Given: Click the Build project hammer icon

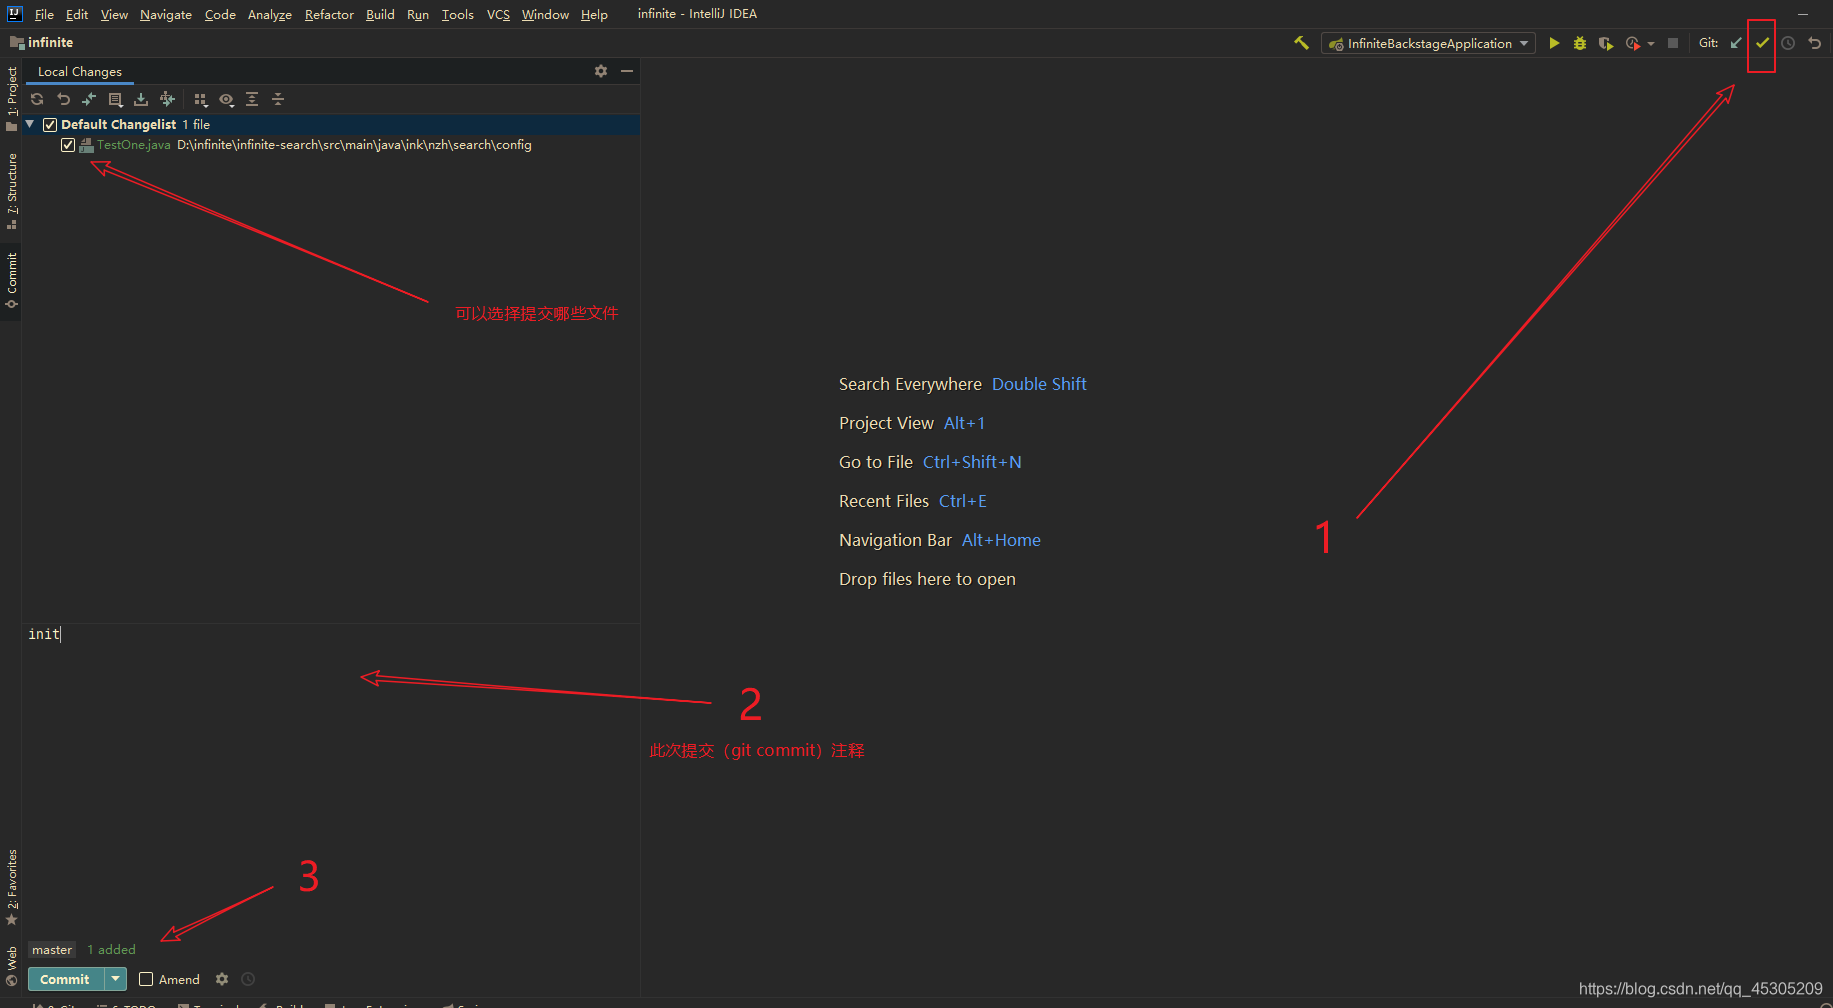Looking at the screenshot, I should pos(1301,43).
